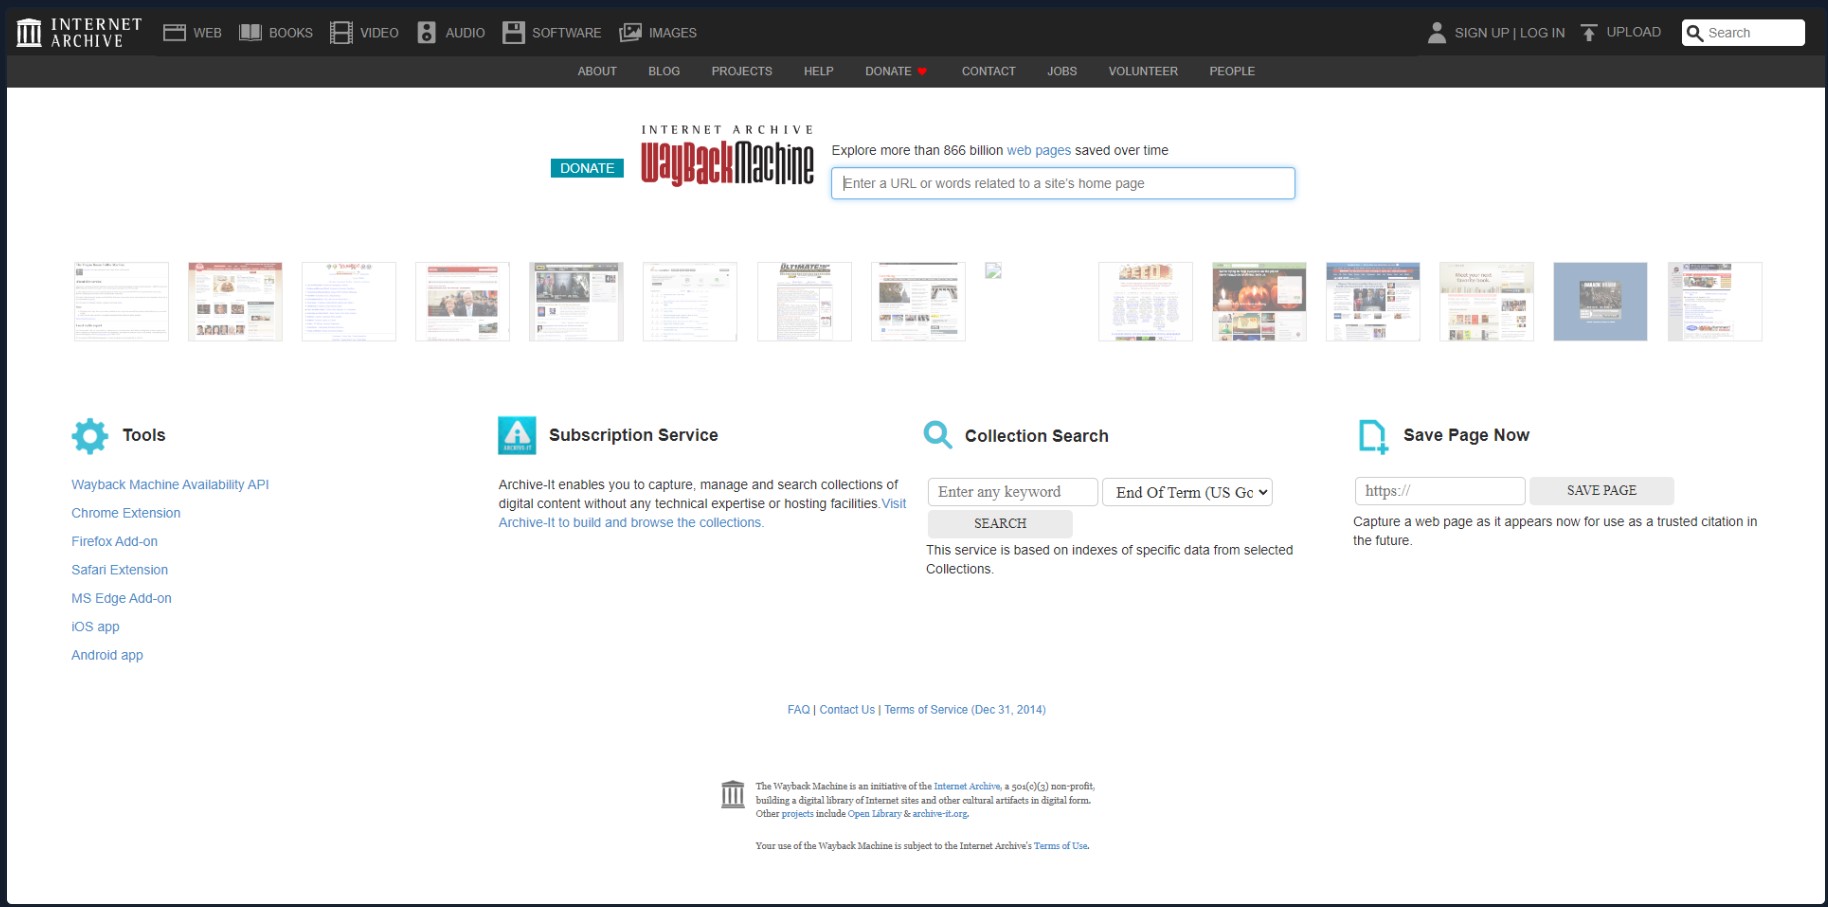Open the Blog menu item

(x=664, y=71)
